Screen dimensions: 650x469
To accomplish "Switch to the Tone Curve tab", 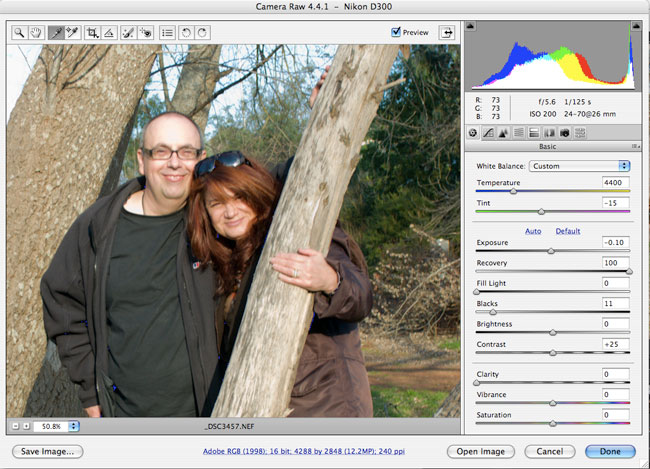I will click(488, 133).
